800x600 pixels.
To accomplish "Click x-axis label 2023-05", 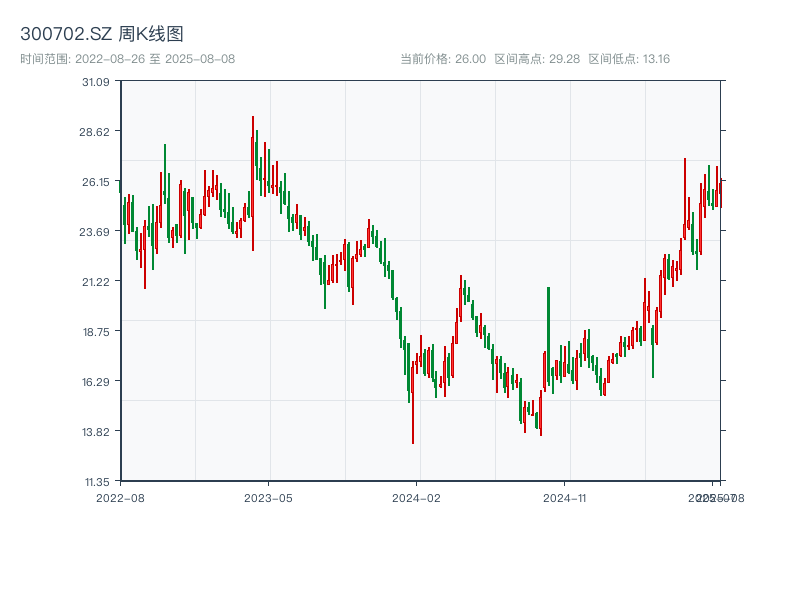I will pyautogui.click(x=268, y=498).
